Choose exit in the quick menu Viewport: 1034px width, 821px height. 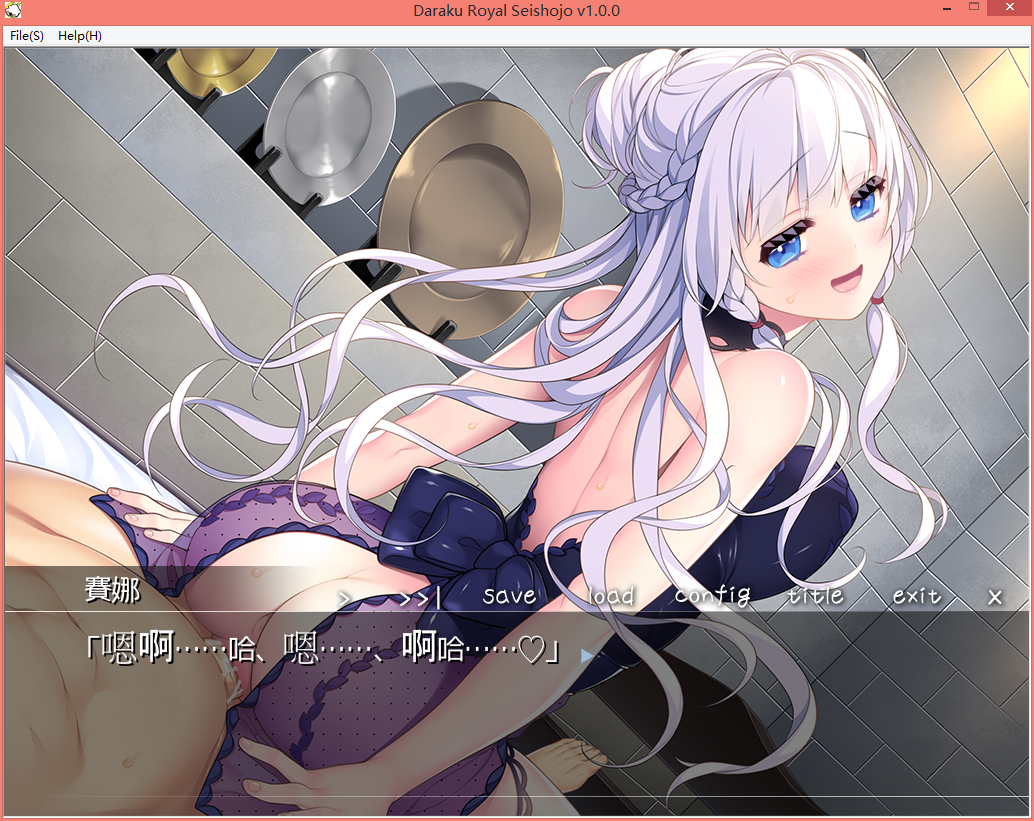coord(917,595)
